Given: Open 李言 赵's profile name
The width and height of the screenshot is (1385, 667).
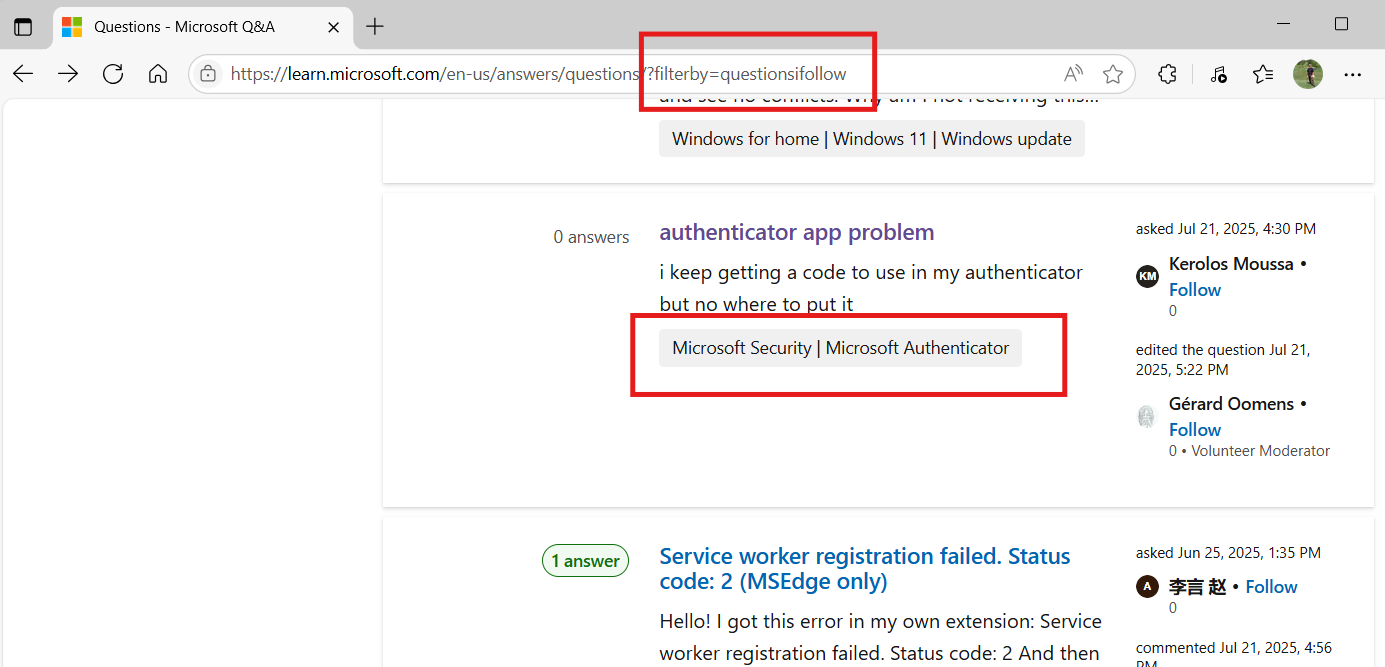Looking at the screenshot, I should [x=1198, y=587].
